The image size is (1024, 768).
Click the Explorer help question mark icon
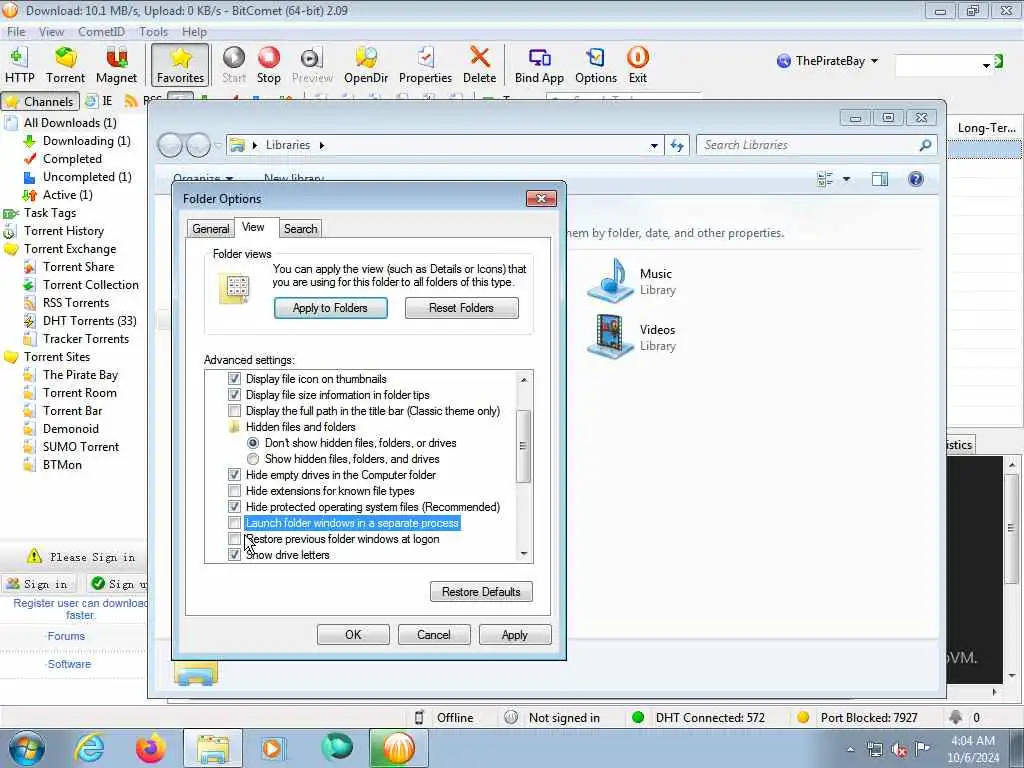(x=916, y=179)
